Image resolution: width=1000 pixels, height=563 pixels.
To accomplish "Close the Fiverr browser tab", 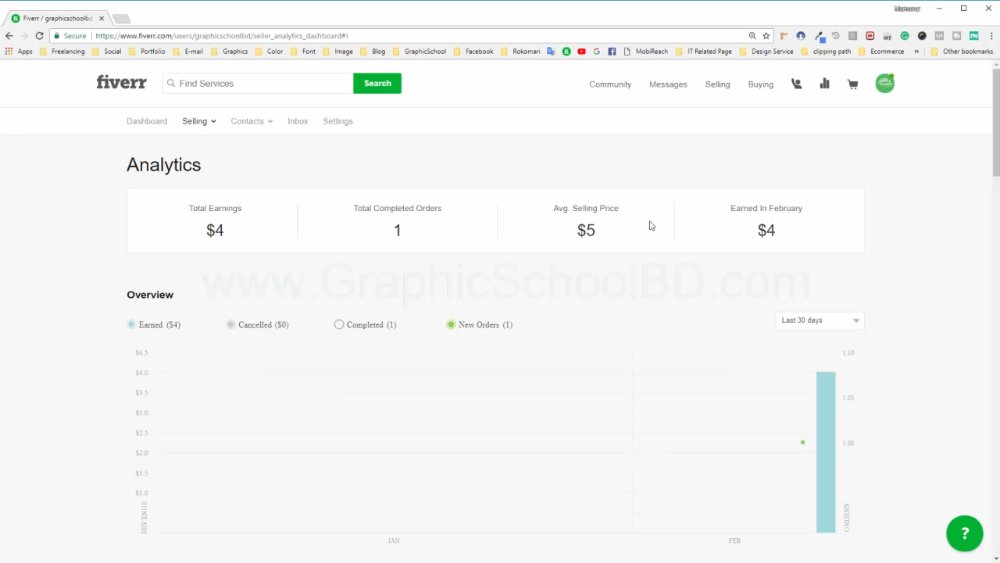I will (101, 18).
